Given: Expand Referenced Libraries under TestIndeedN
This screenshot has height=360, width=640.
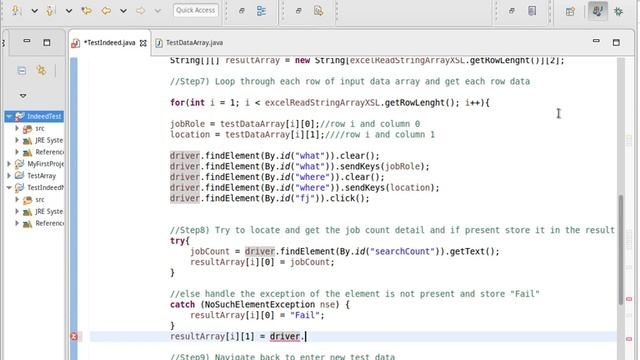Looking at the screenshot, I should point(17,223).
